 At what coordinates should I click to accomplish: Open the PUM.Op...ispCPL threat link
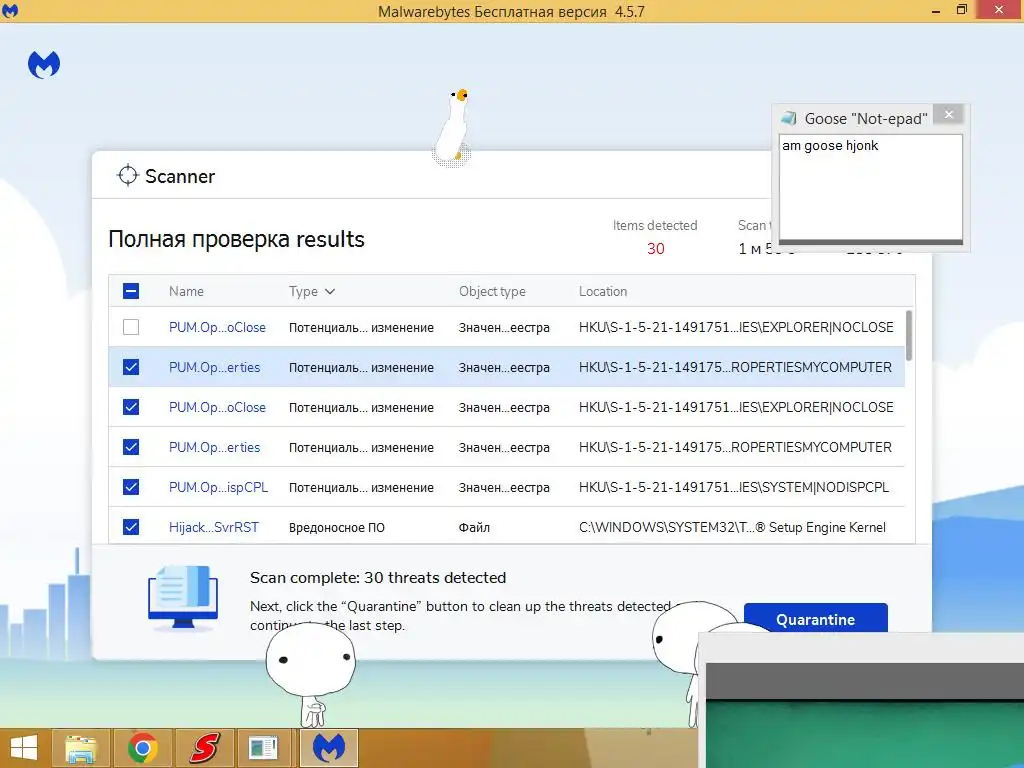tap(218, 487)
